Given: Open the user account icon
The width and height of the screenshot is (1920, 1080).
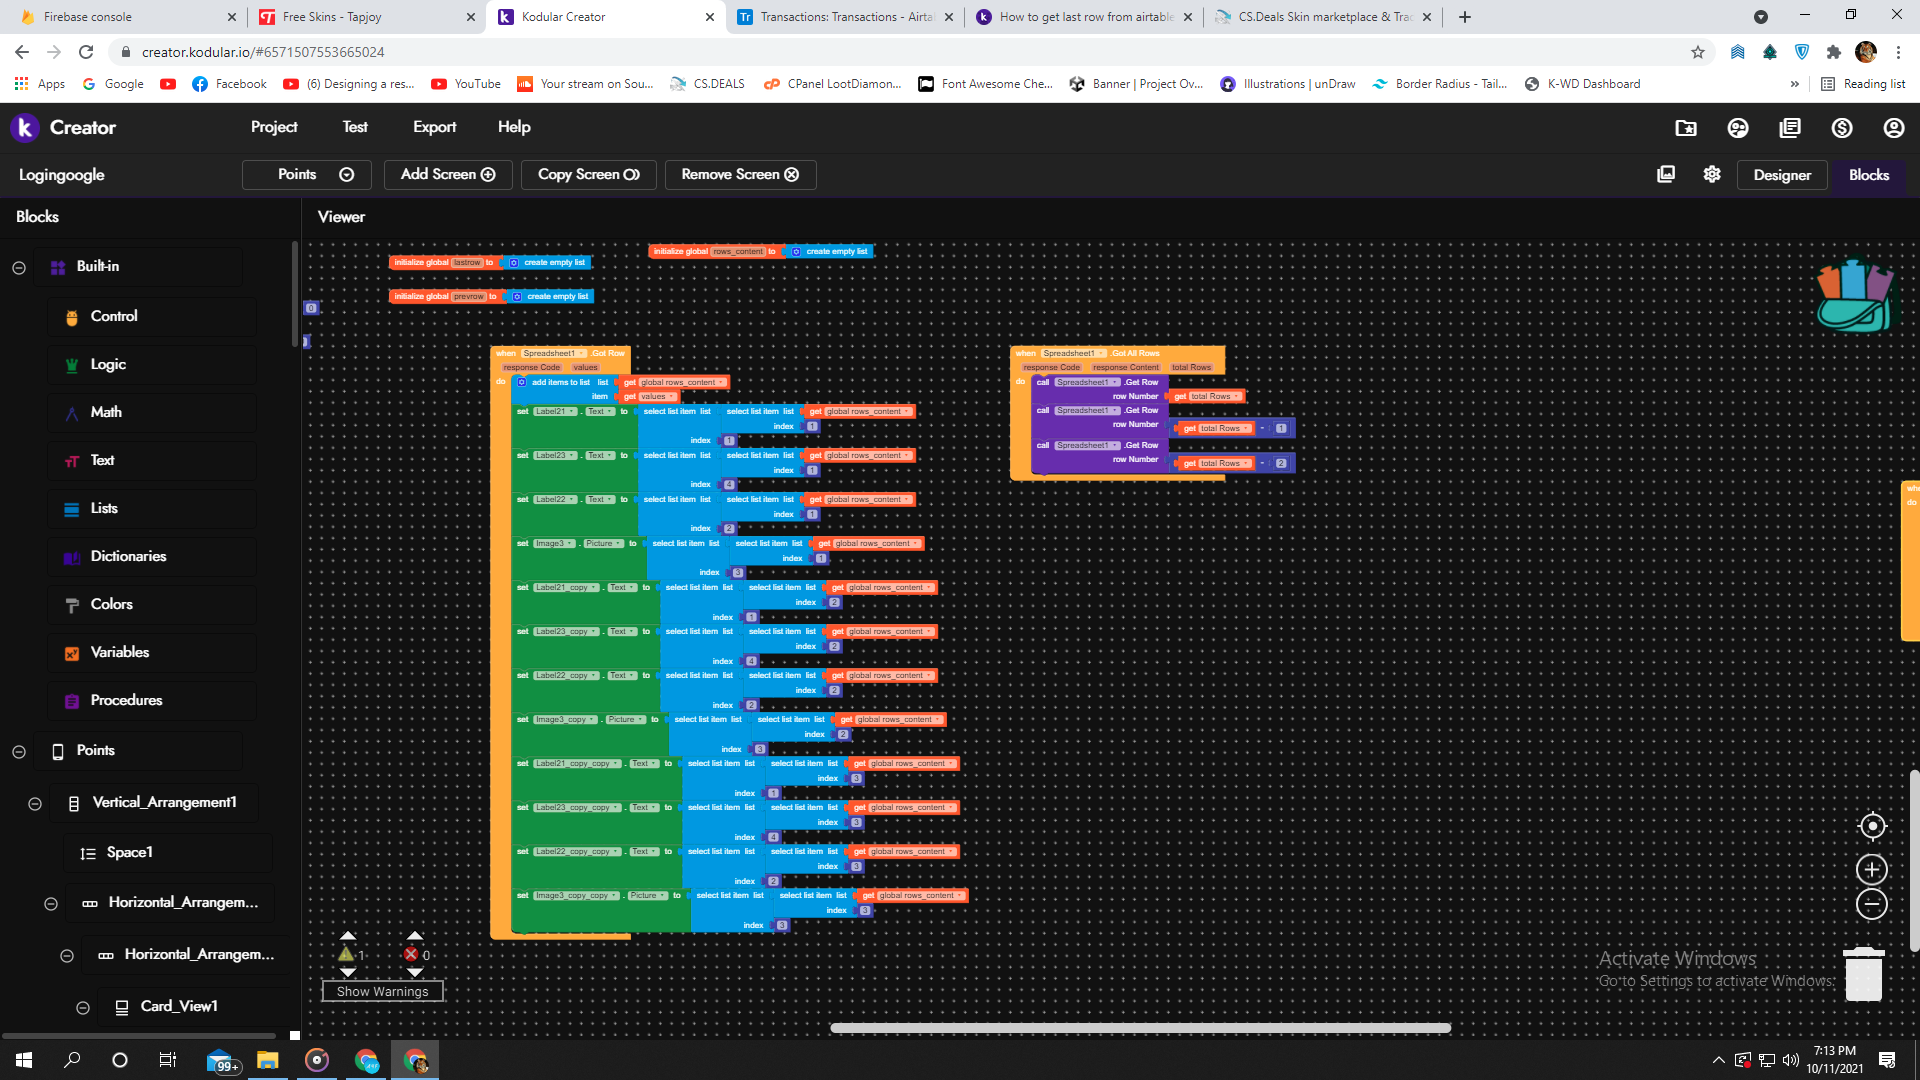Looking at the screenshot, I should pyautogui.click(x=1894, y=128).
